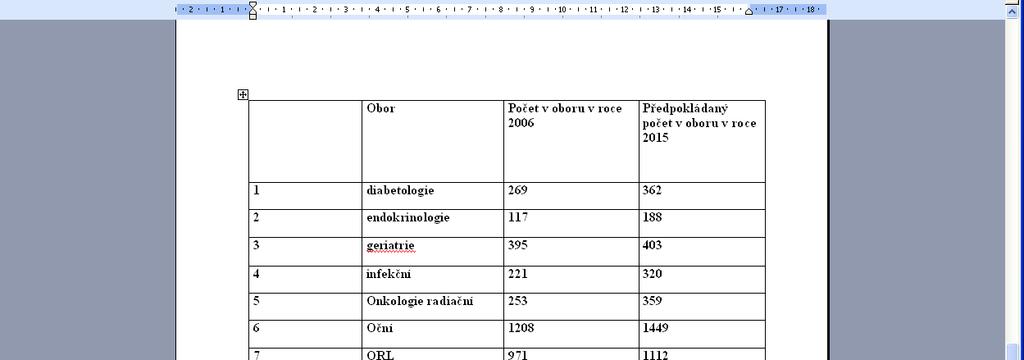Click the Obor header cell
Screen dimensions: 1024x360
tap(432, 141)
